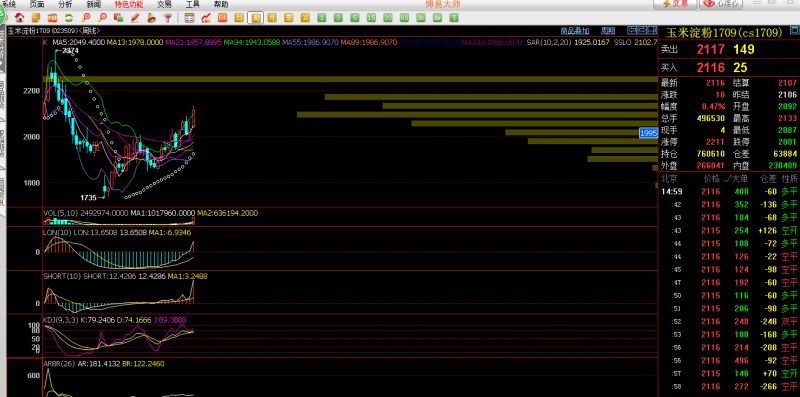Select the highlighted weekly period toggle button
The height and width of the screenshot is (397, 800).
[x=255, y=18]
